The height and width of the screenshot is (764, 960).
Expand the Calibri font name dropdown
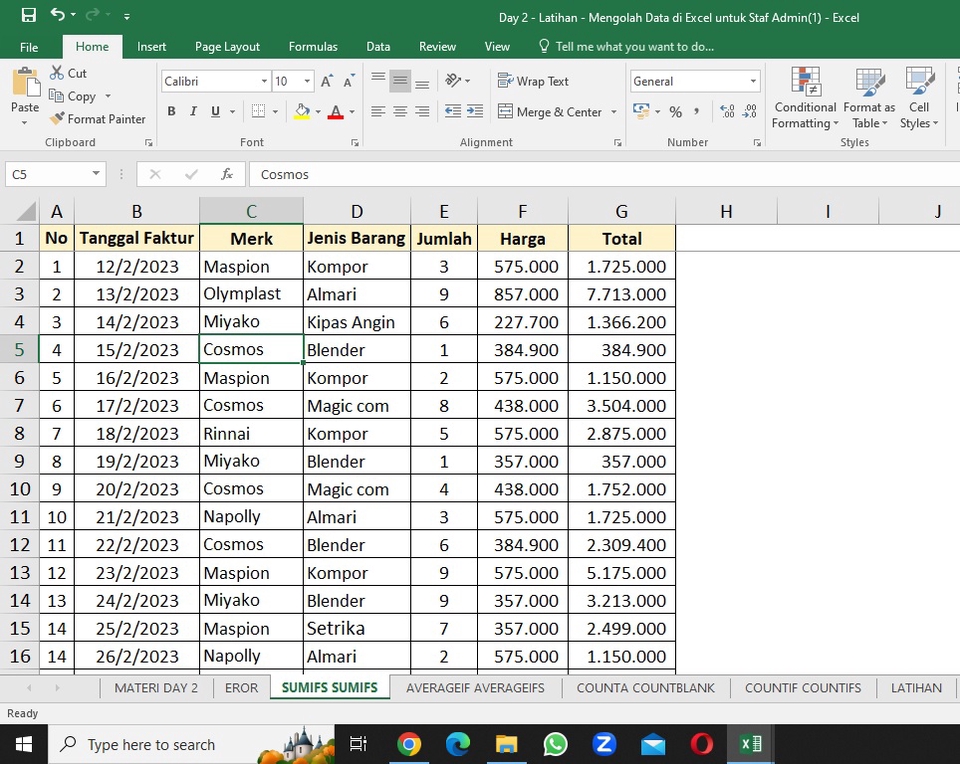coord(264,81)
